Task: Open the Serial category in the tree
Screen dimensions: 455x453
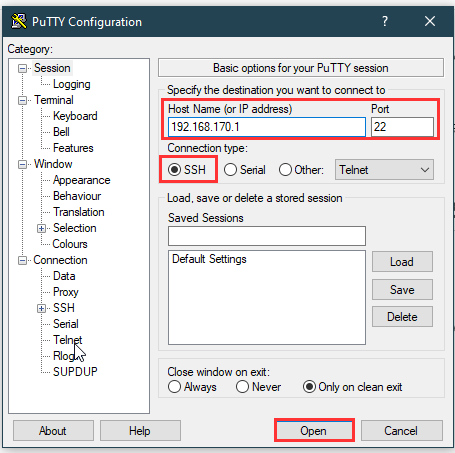Action: (66, 324)
